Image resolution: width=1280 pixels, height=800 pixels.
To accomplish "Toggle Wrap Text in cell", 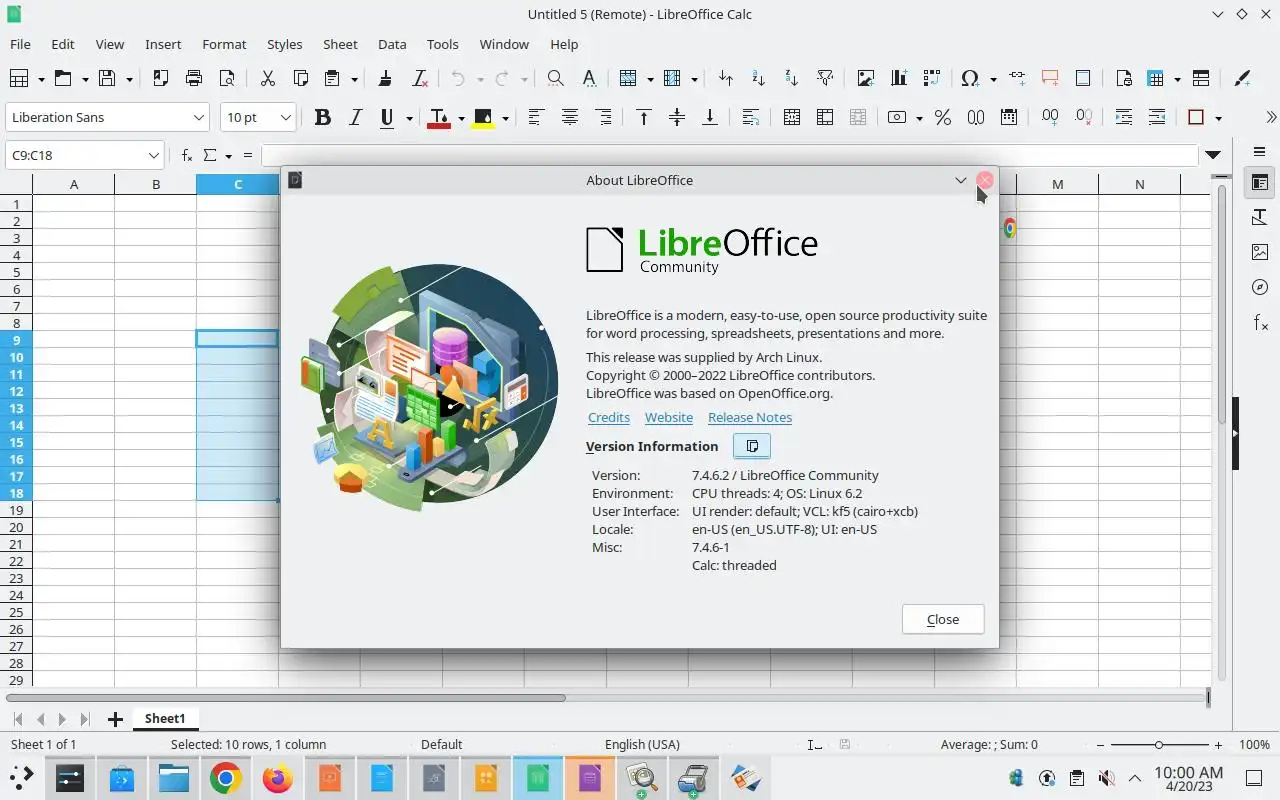I will coord(751,118).
